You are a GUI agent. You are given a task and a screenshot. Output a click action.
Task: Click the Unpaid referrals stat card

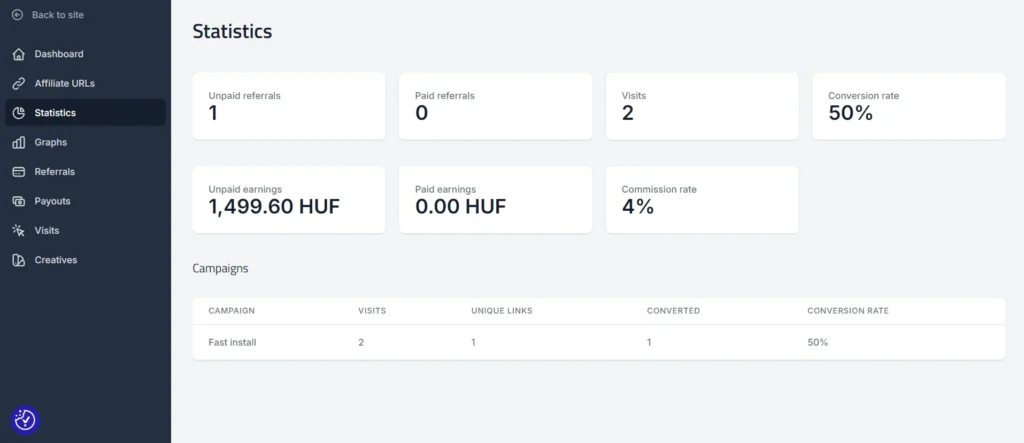tap(288, 105)
